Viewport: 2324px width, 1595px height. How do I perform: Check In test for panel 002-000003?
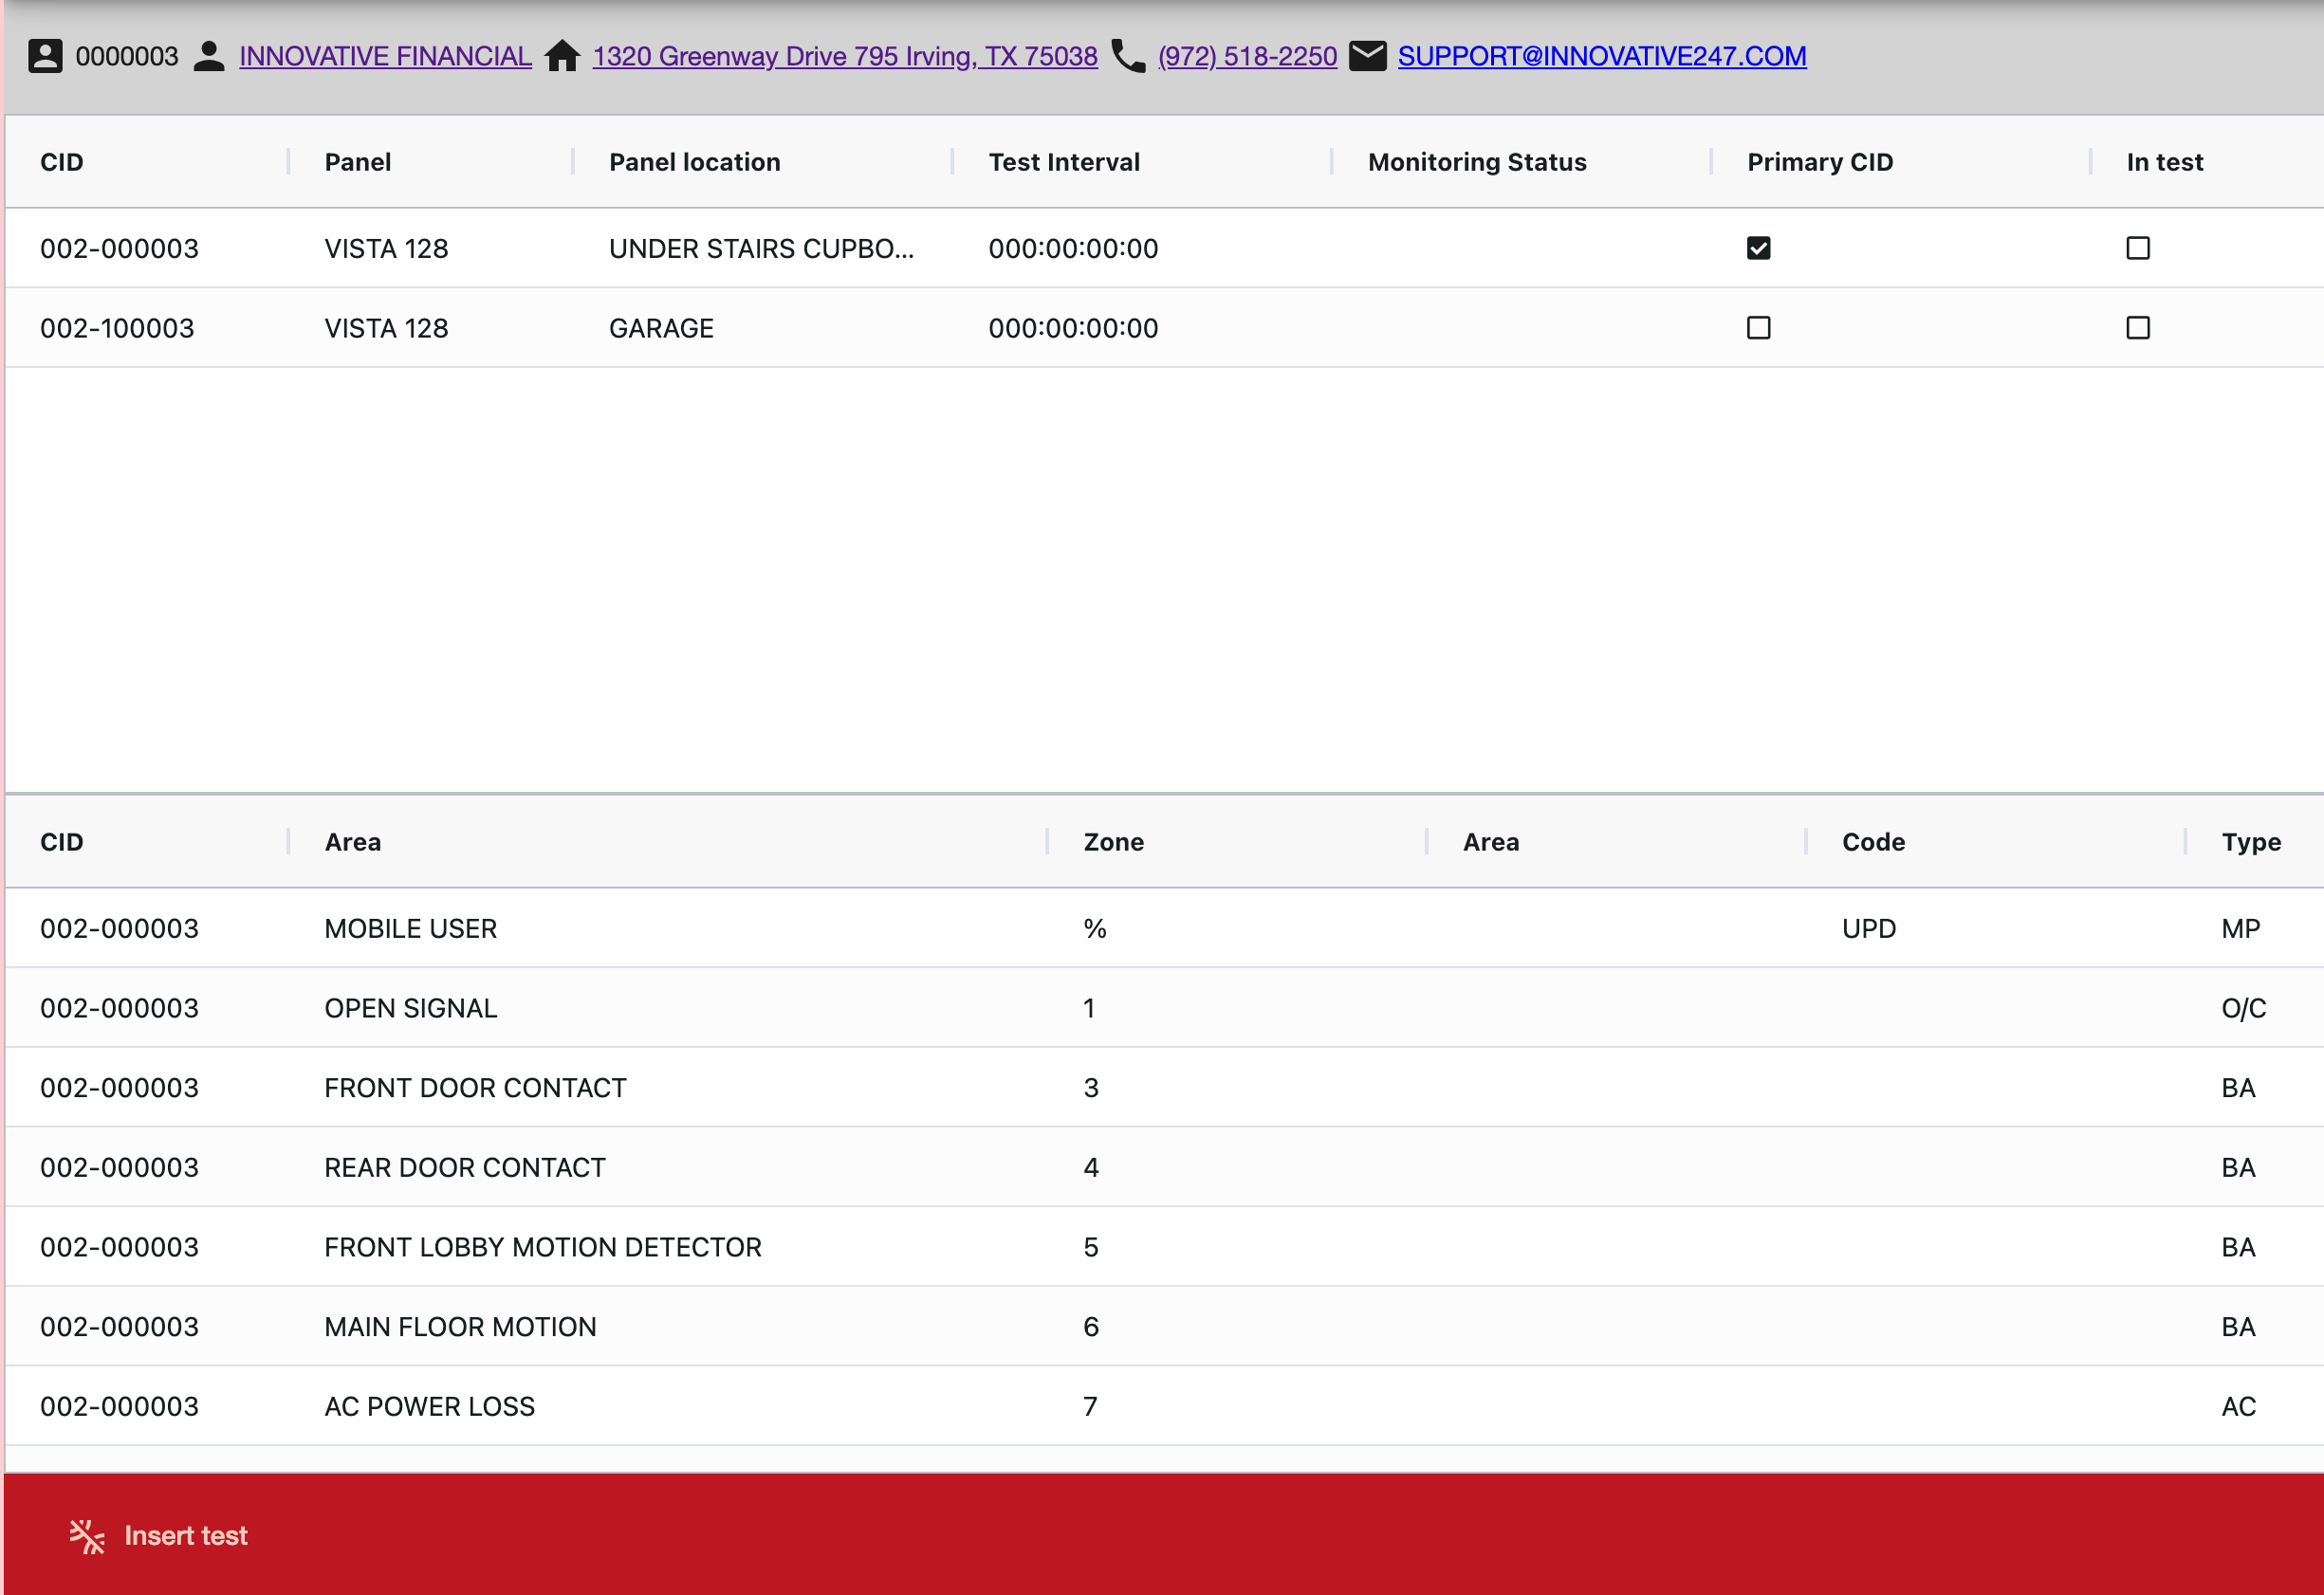2138,248
